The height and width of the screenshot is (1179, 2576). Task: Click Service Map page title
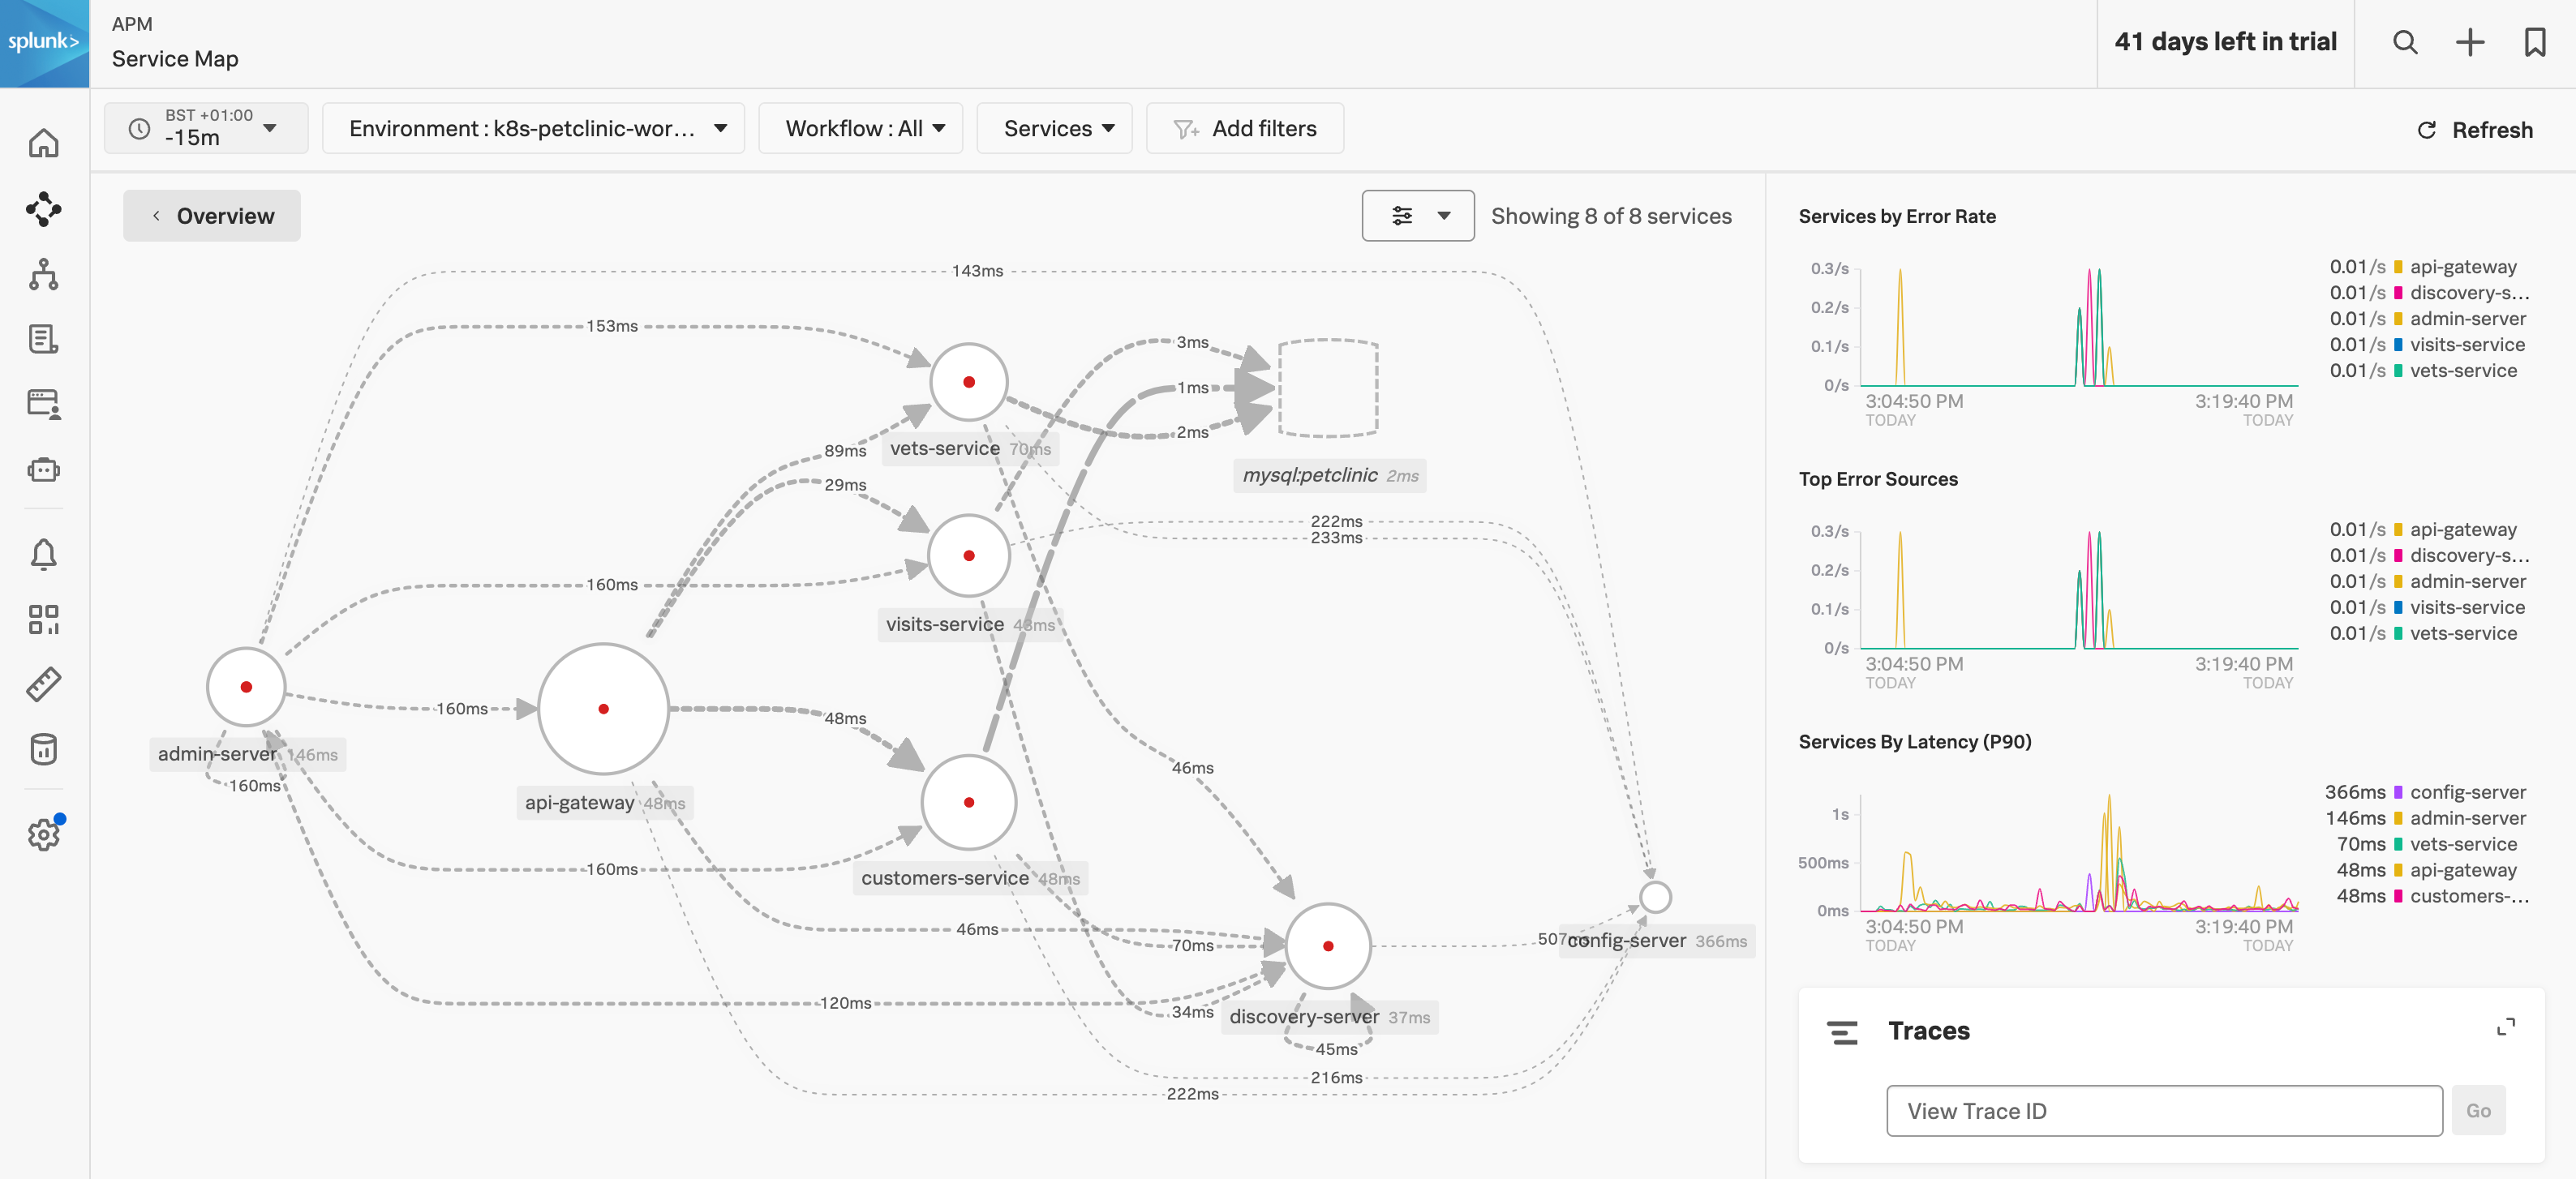tap(175, 59)
